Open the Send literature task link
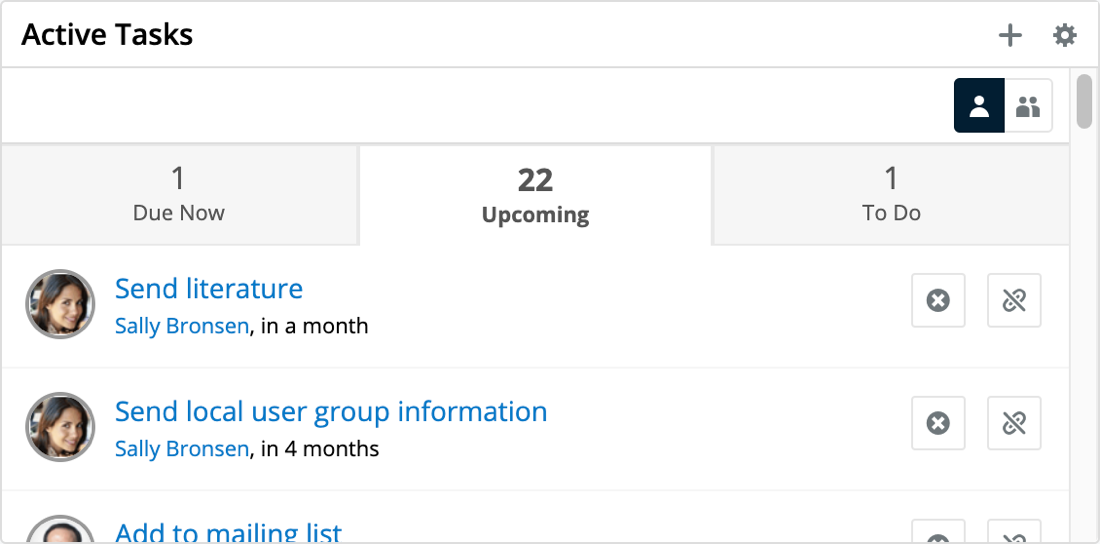1100x544 pixels. pyautogui.click(x=209, y=289)
